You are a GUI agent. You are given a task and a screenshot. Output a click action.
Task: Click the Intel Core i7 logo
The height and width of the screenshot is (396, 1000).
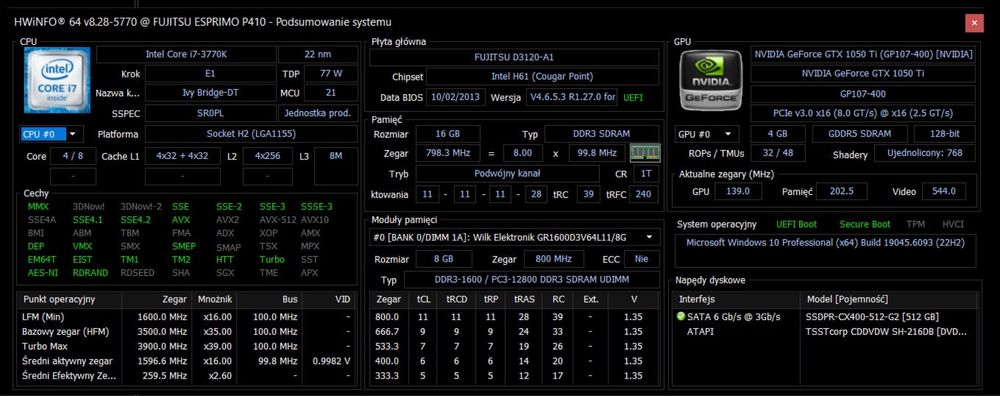(57, 80)
